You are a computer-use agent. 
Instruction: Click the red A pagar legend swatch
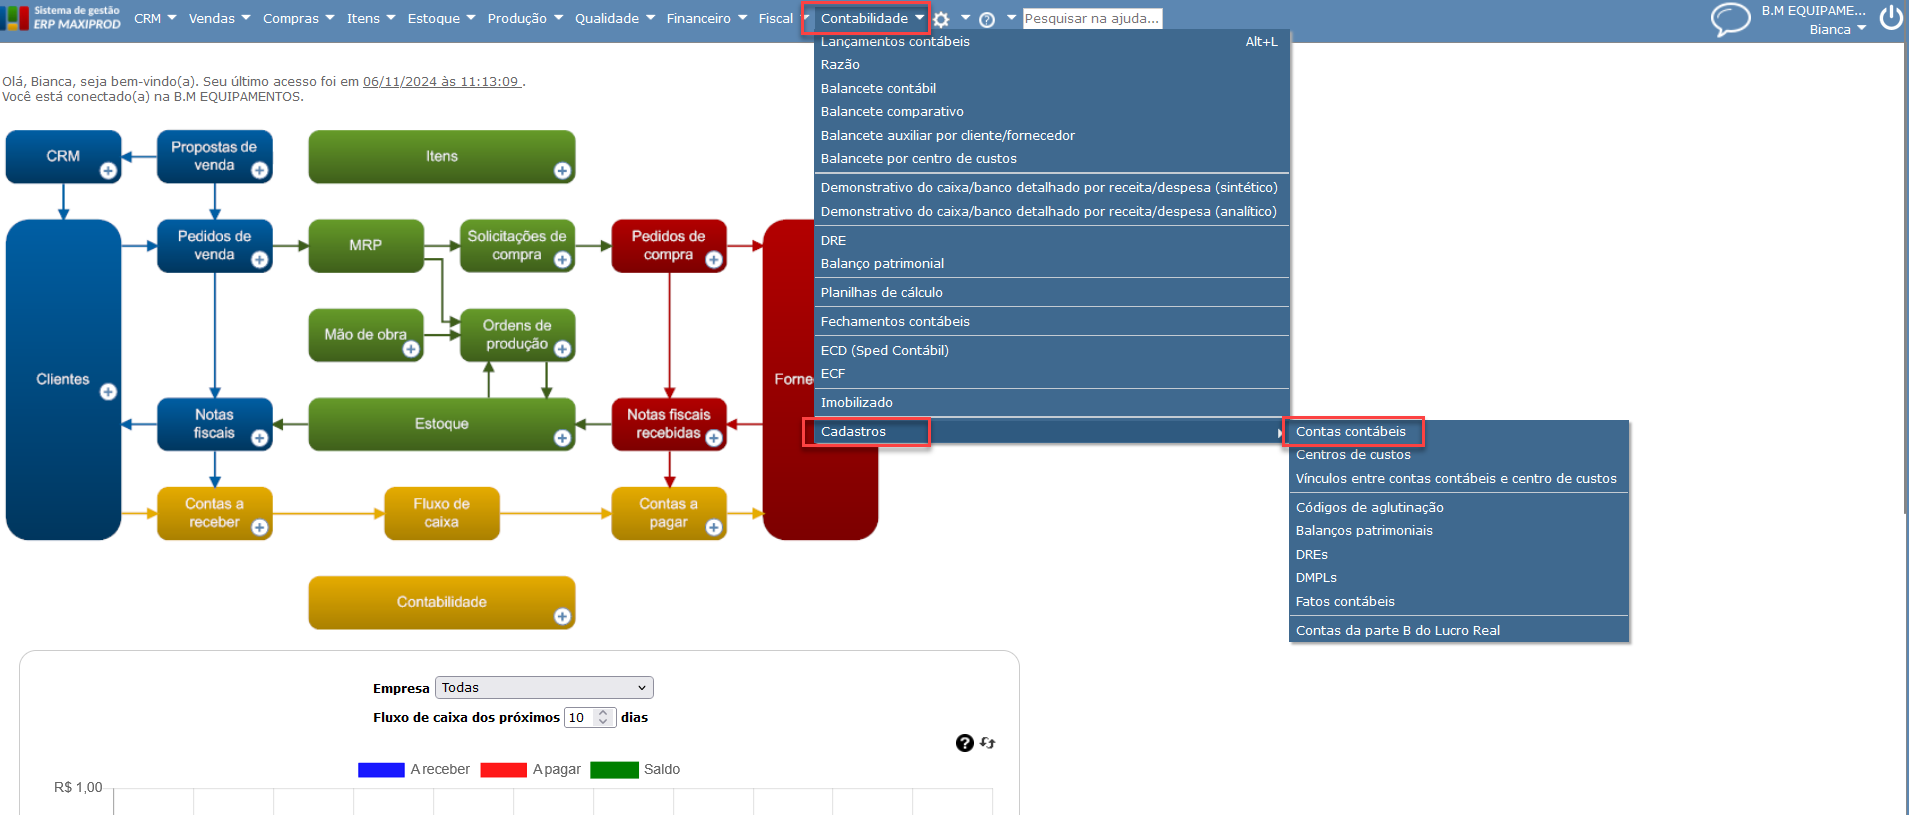(x=503, y=770)
